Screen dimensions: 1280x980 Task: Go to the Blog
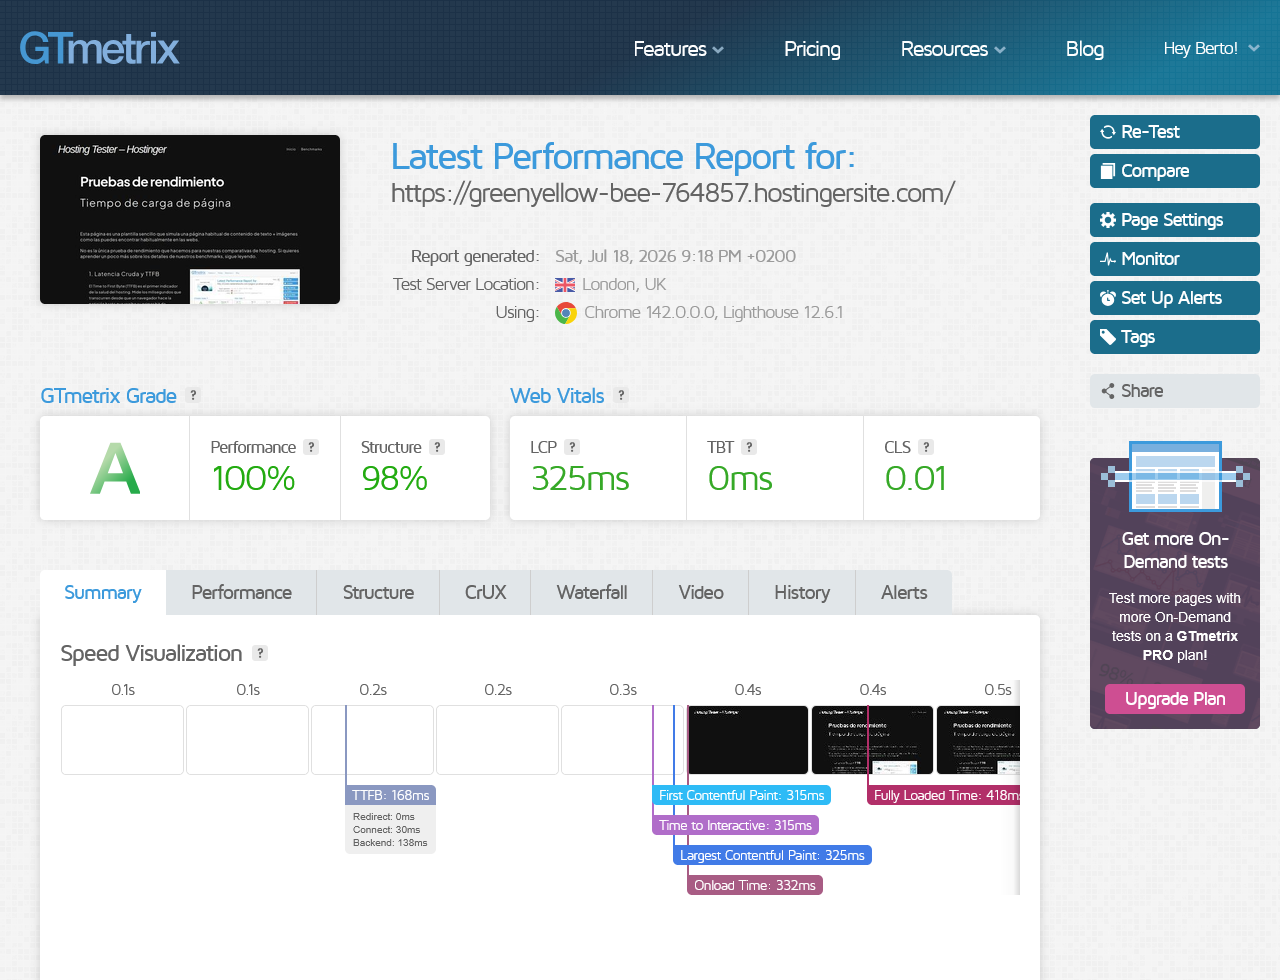1085,49
